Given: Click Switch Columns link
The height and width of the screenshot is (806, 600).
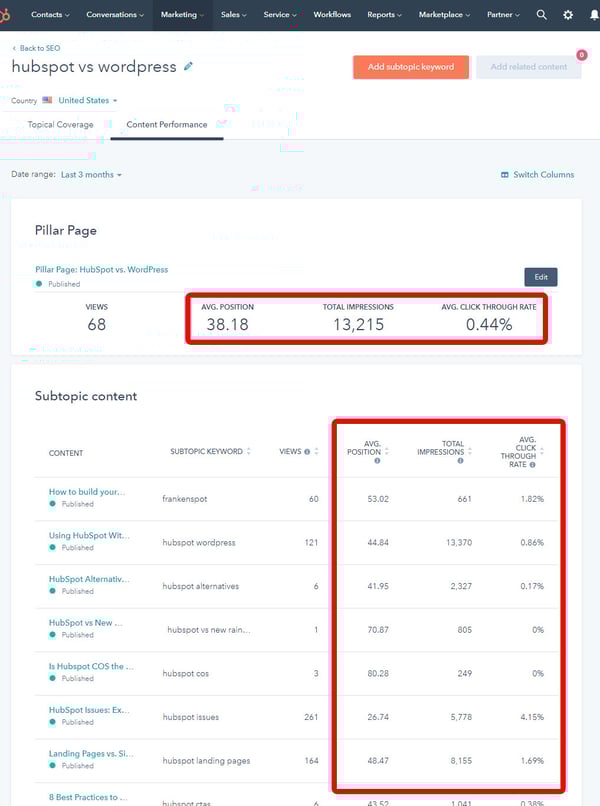Looking at the screenshot, I should pos(543,175).
